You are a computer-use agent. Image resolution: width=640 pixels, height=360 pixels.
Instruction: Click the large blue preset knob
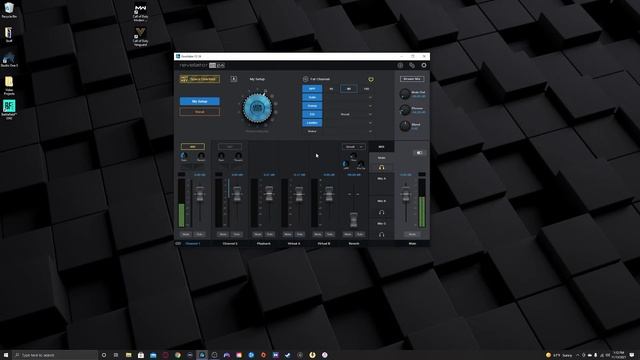257,108
